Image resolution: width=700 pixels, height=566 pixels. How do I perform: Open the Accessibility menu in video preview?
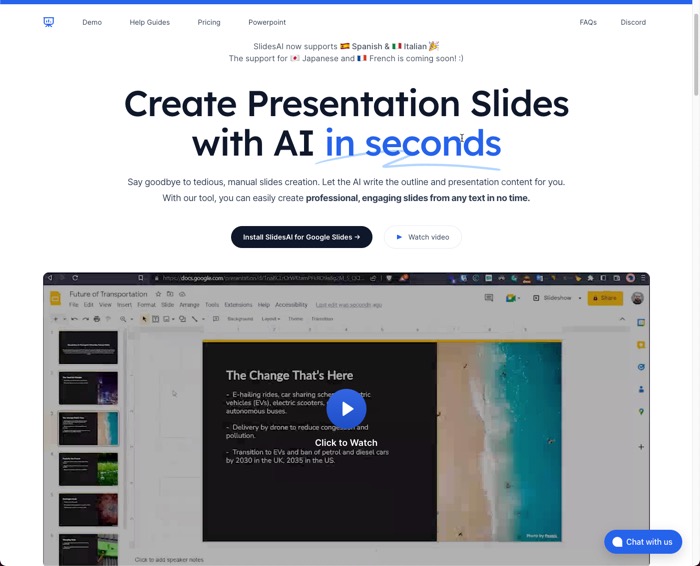(292, 305)
